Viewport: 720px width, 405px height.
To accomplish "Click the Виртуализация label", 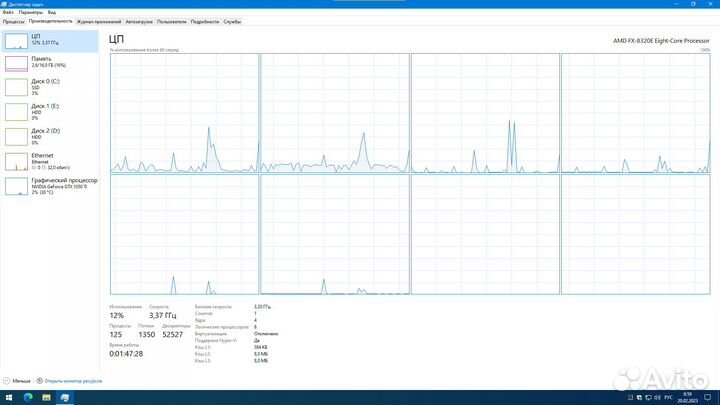I will click(211, 334).
